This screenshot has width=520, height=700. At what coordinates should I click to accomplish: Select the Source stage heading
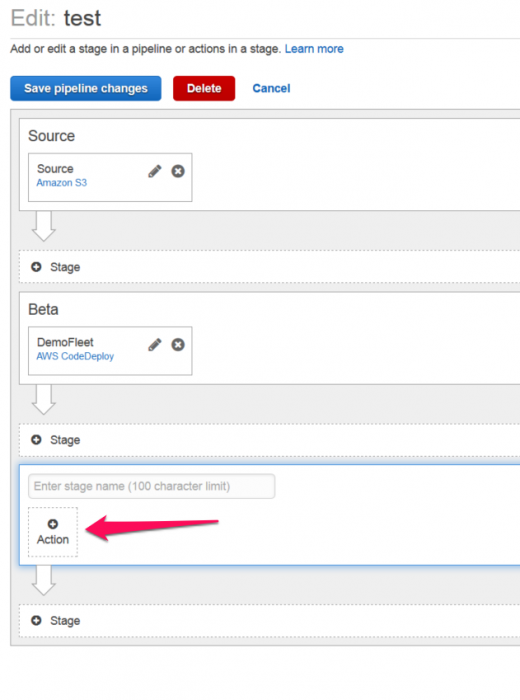pos(51,136)
